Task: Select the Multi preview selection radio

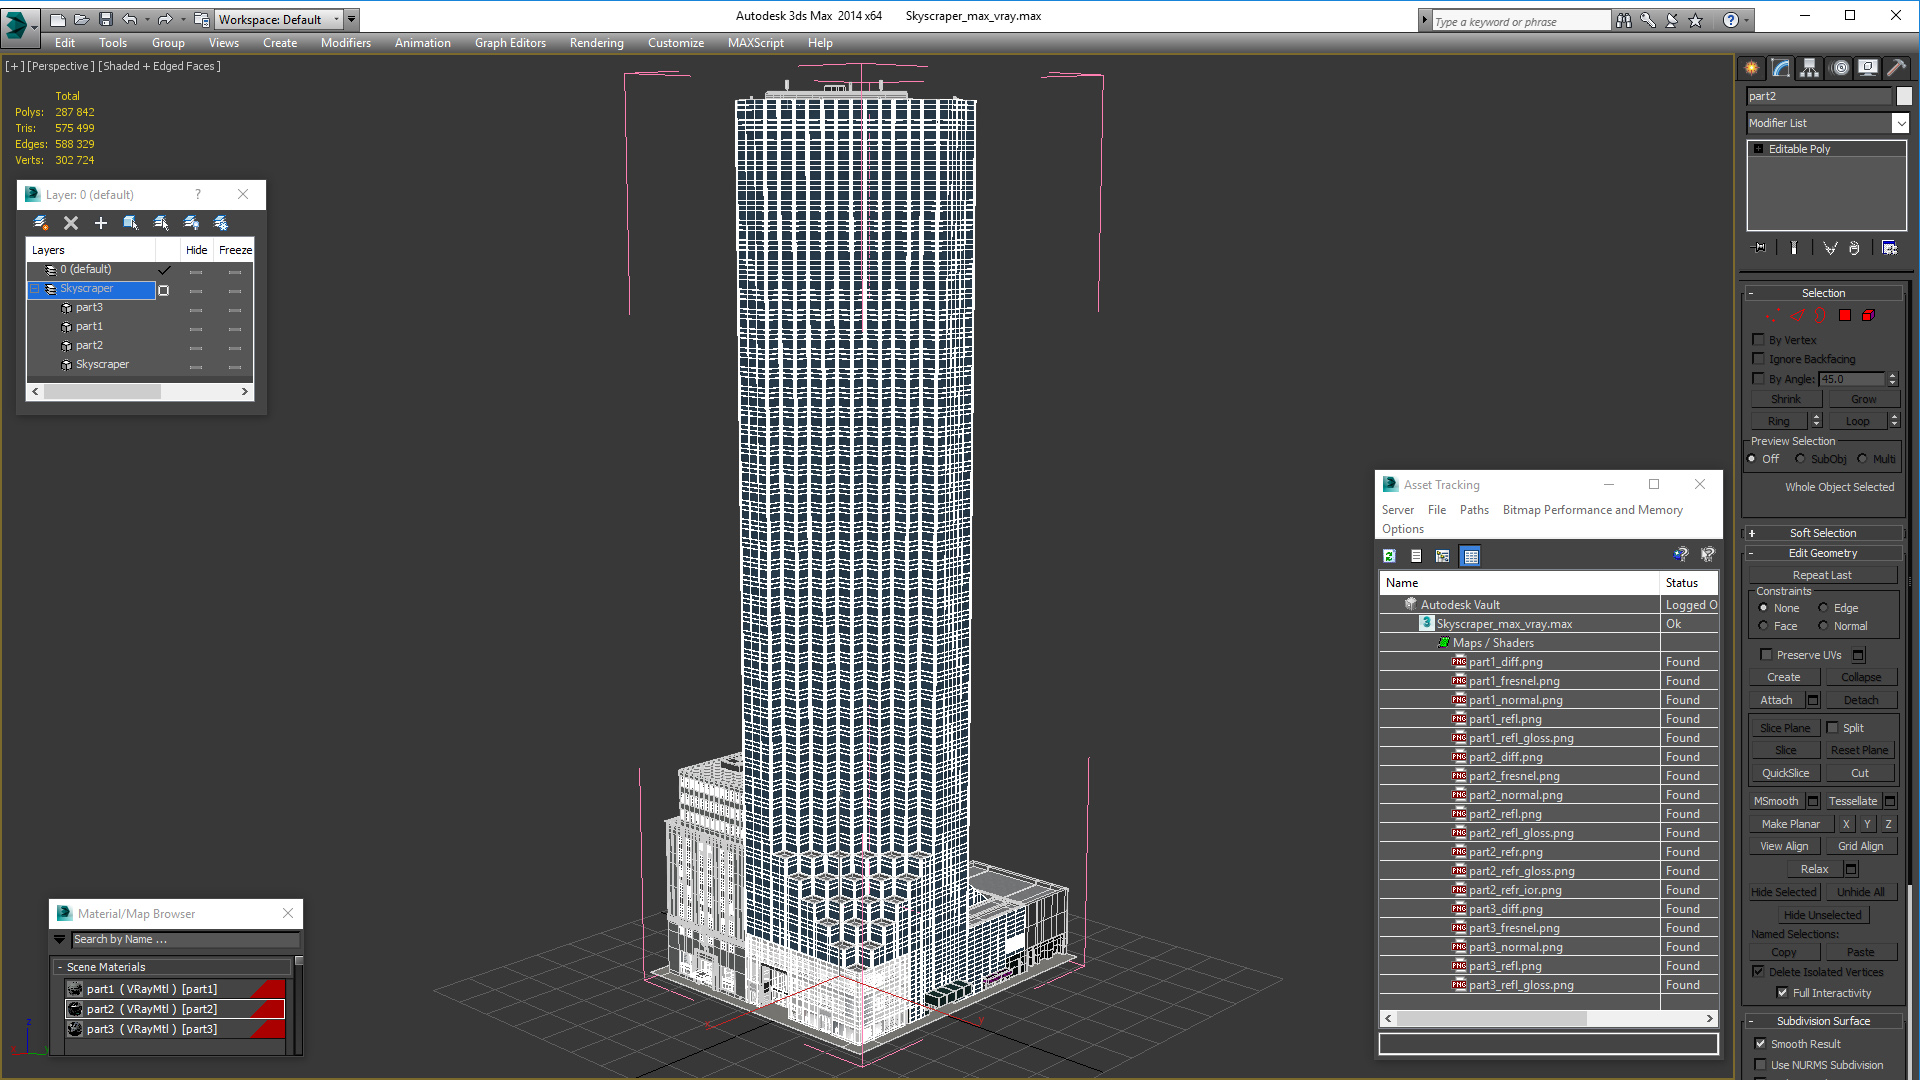Action: tap(1863, 459)
